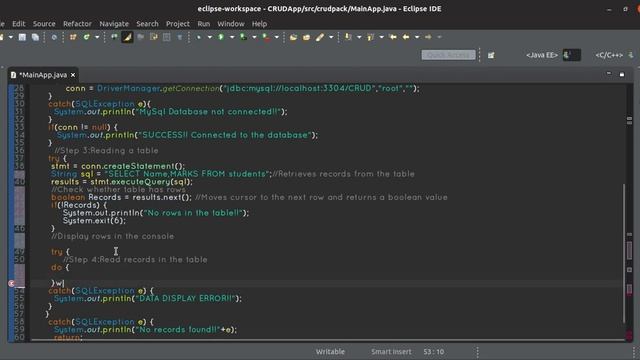
Task: Click the Next Annotation icon
Action: 348,37
